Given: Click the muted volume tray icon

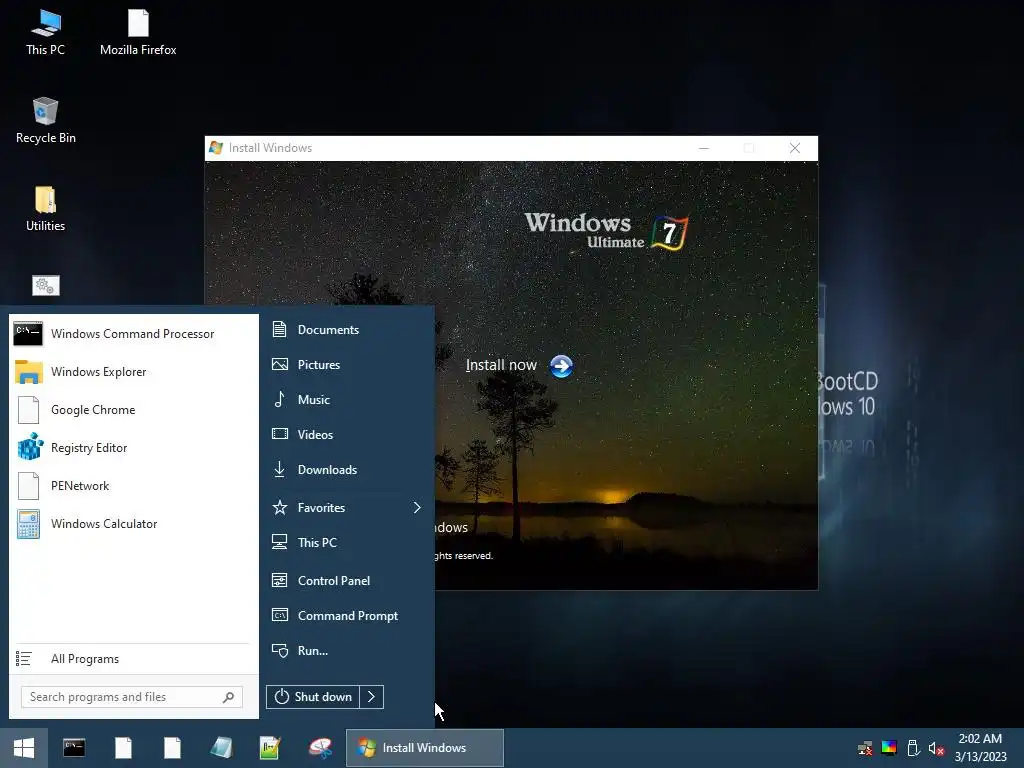Looking at the screenshot, I should click(936, 748).
